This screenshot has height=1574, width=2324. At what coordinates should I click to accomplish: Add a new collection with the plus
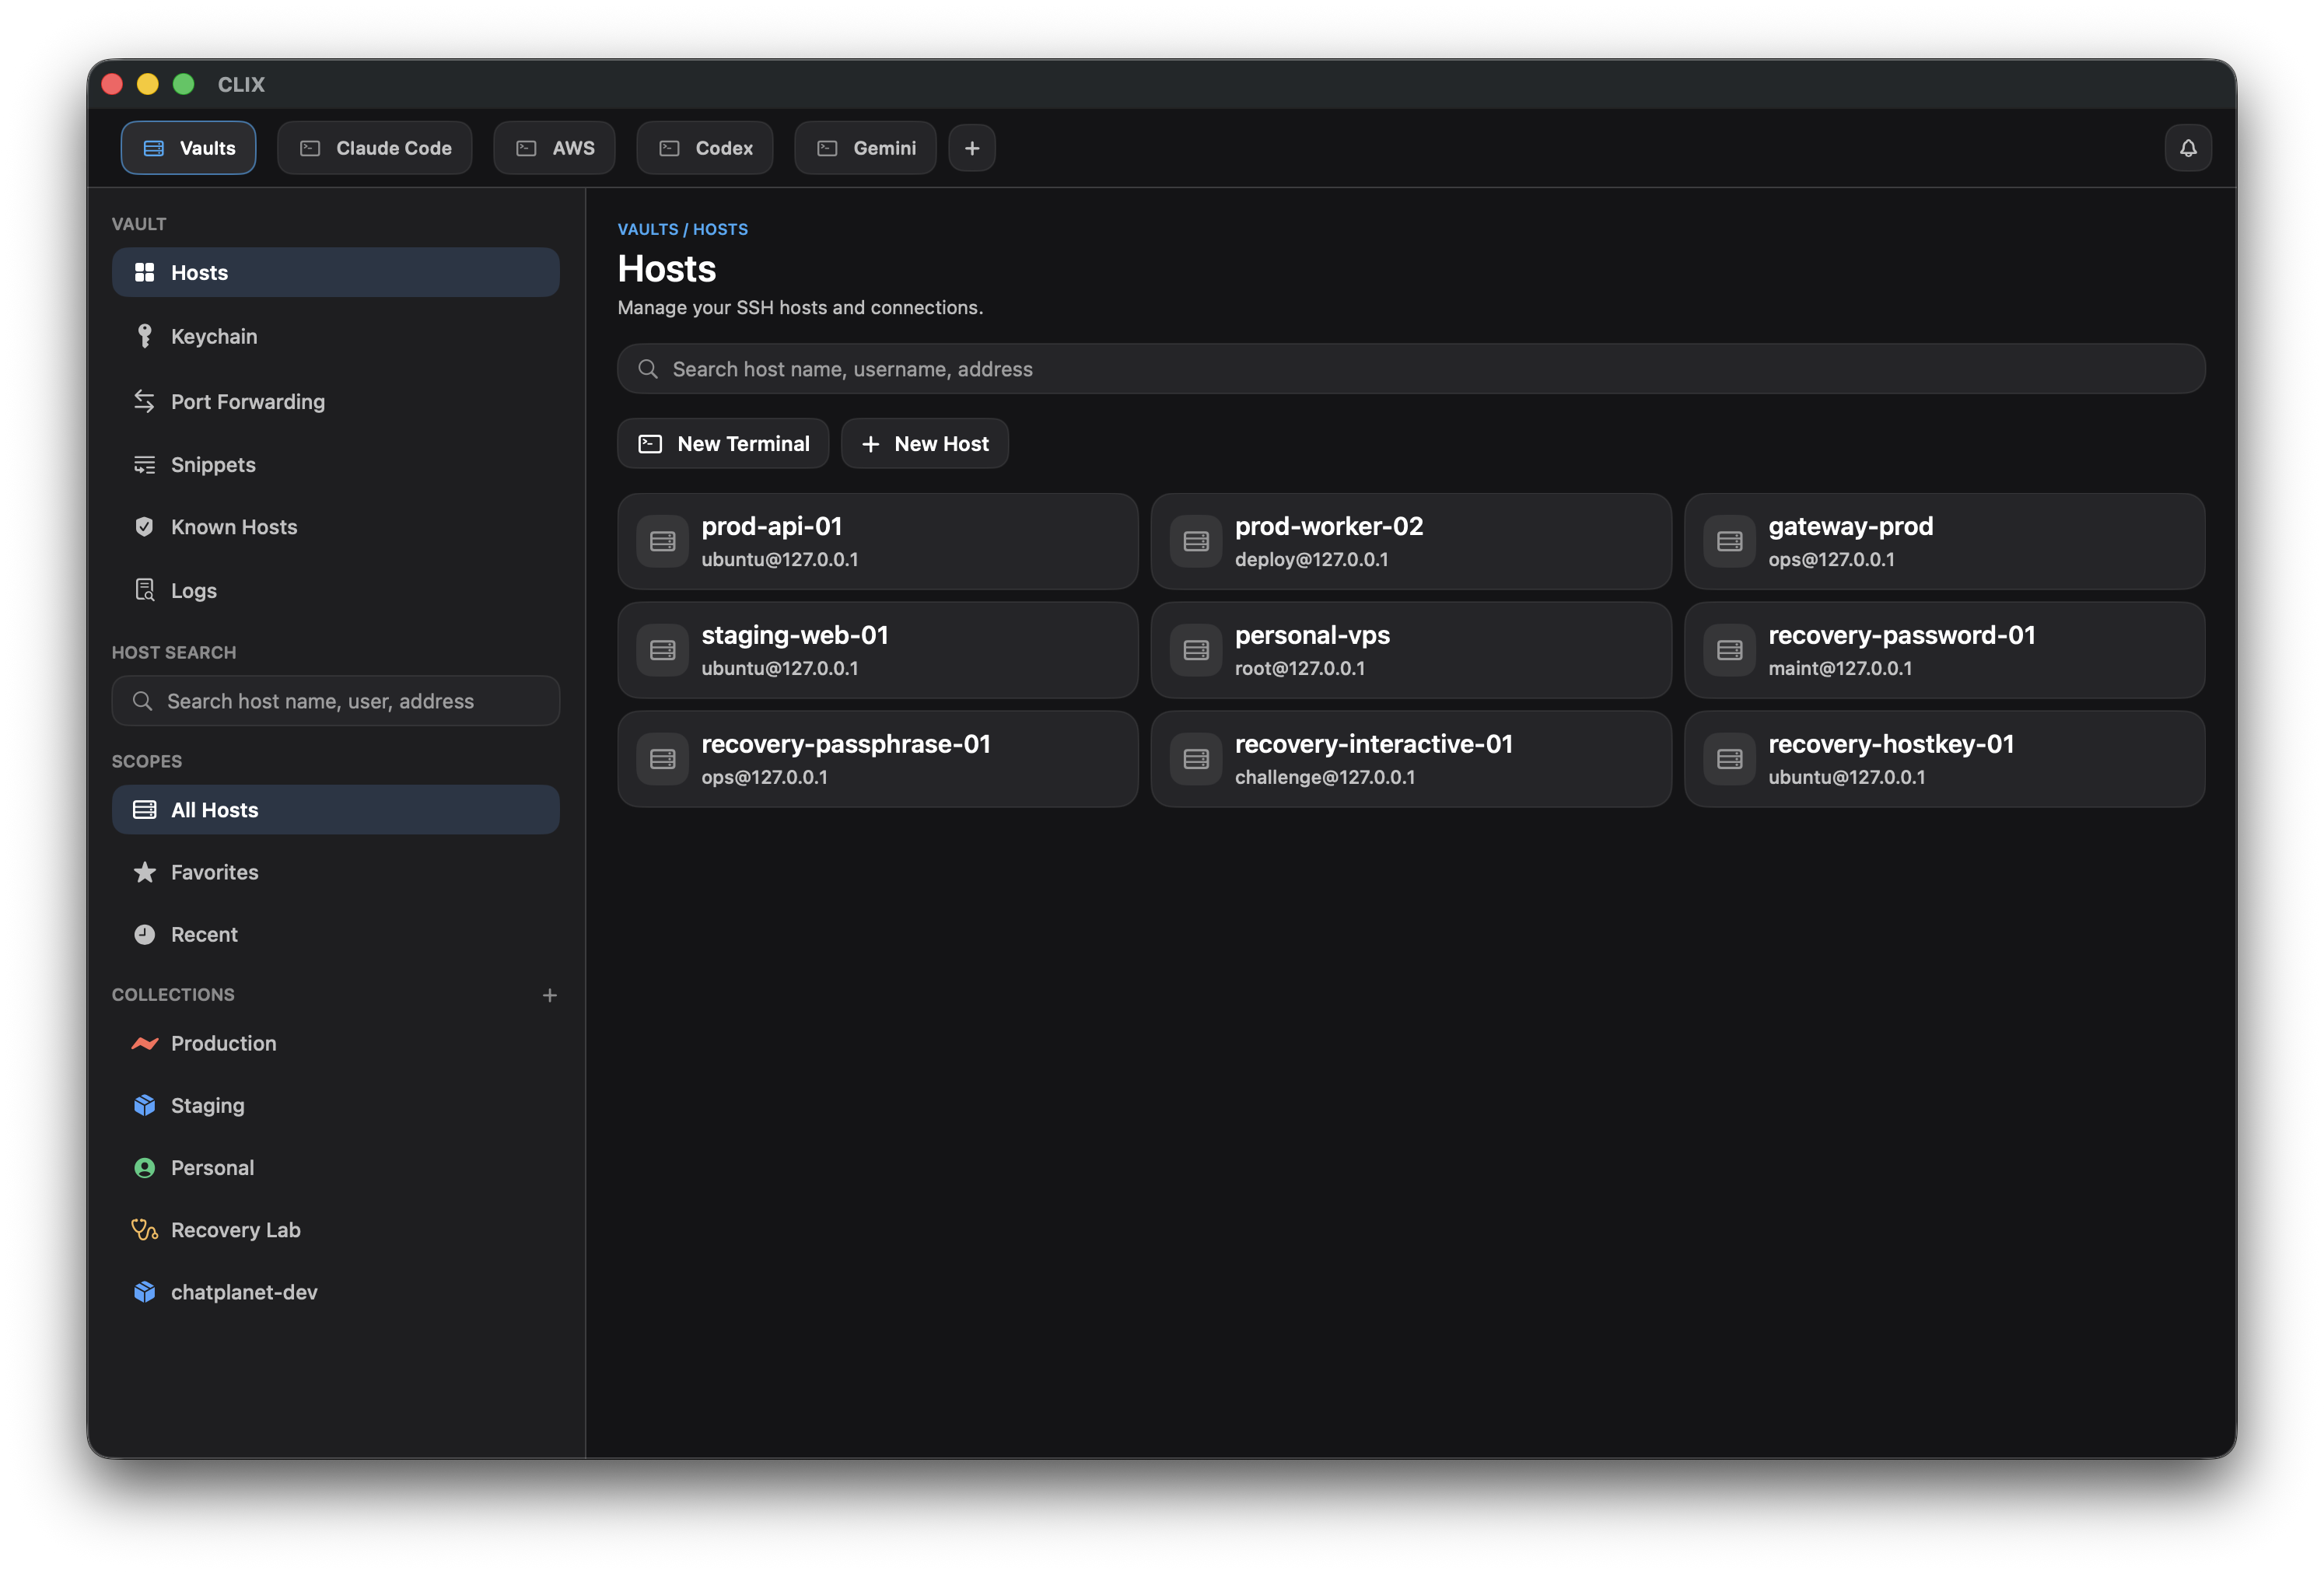pyautogui.click(x=550, y=995)
